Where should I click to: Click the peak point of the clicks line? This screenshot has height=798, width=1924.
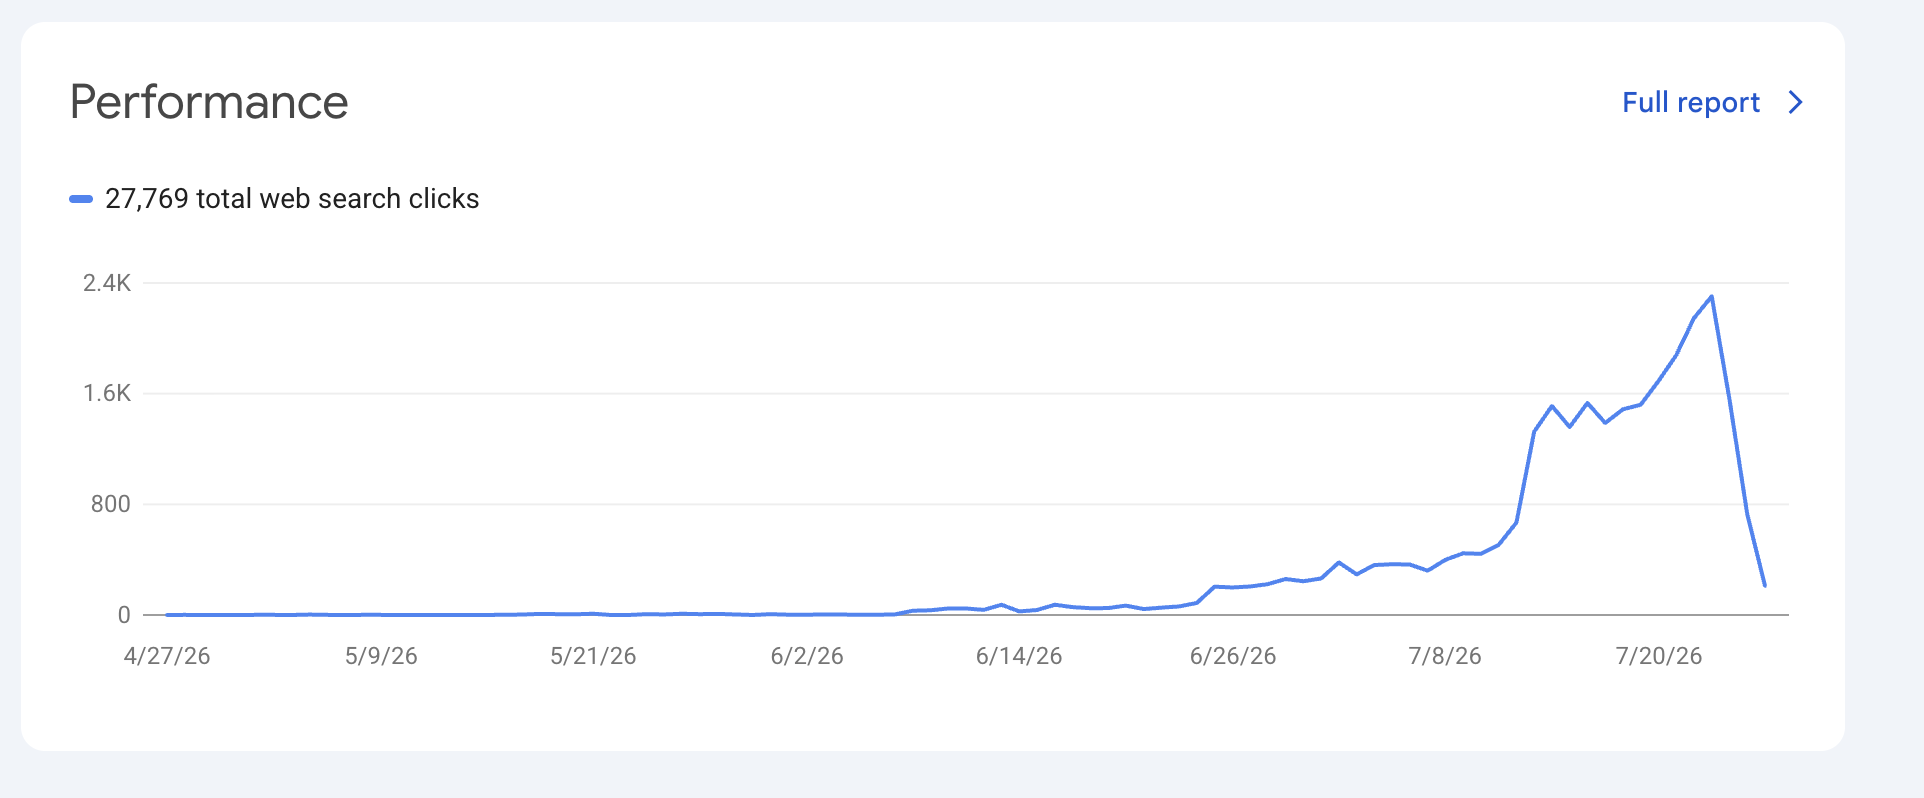point(1712,296)
